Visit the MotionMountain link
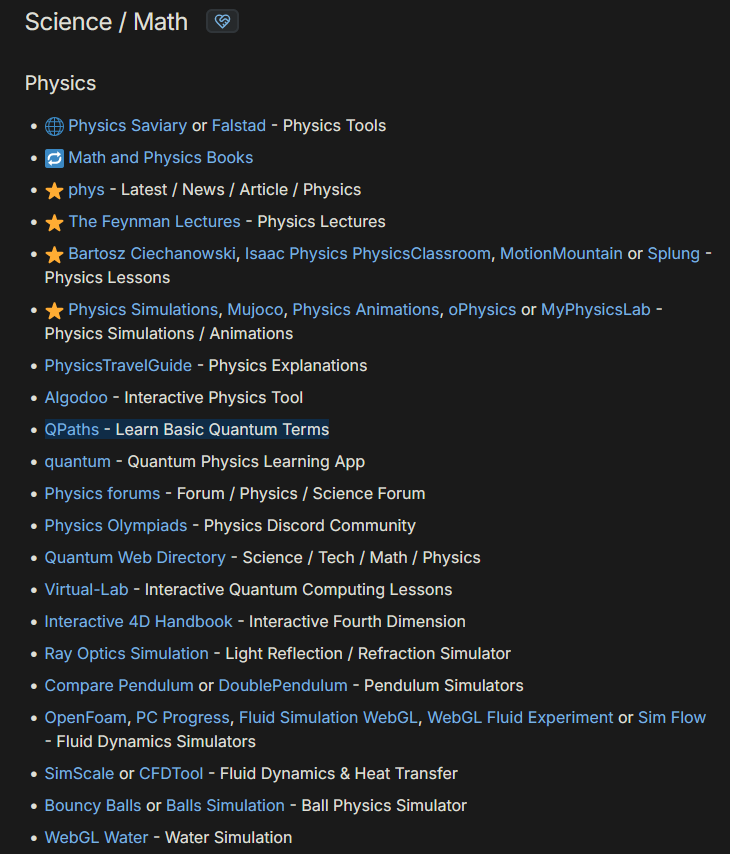730x854 pixels. [561, 253]
